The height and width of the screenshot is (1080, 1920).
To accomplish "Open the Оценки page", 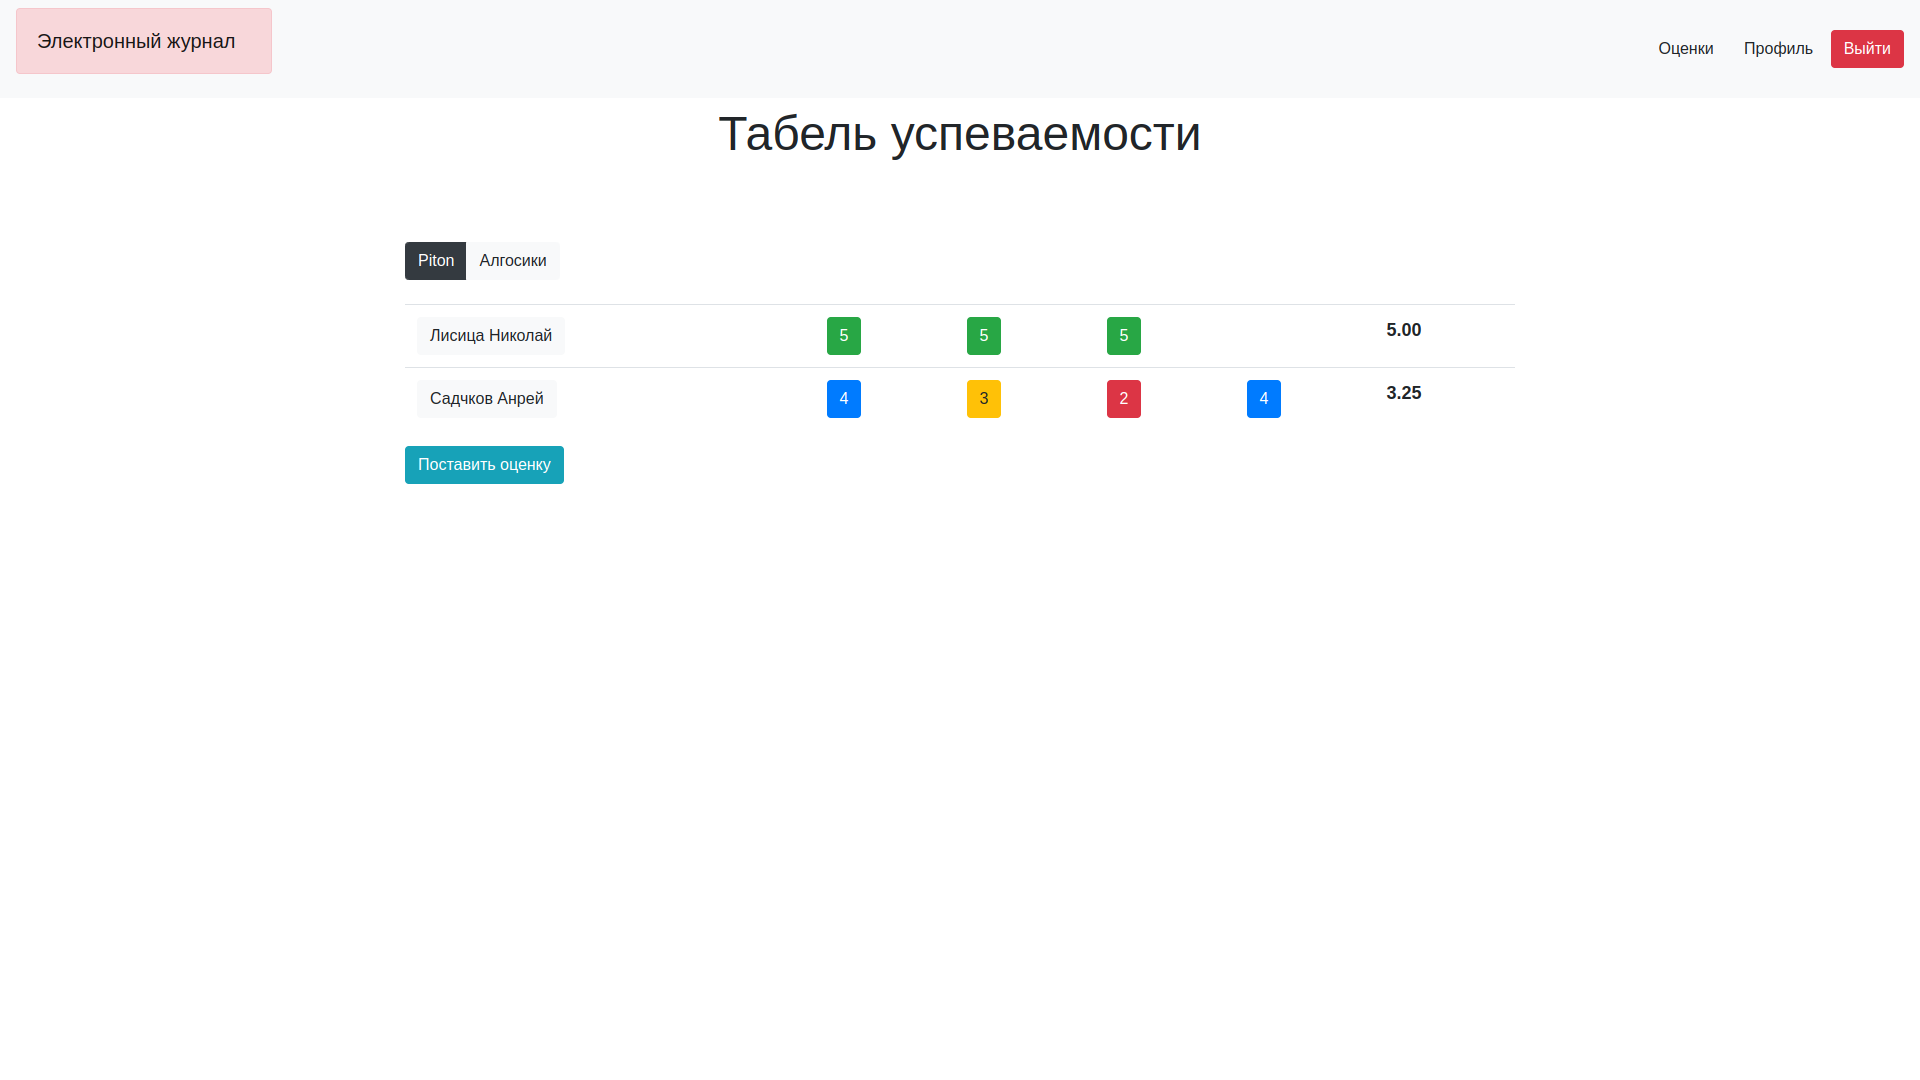I will (x=1685, y=48).
